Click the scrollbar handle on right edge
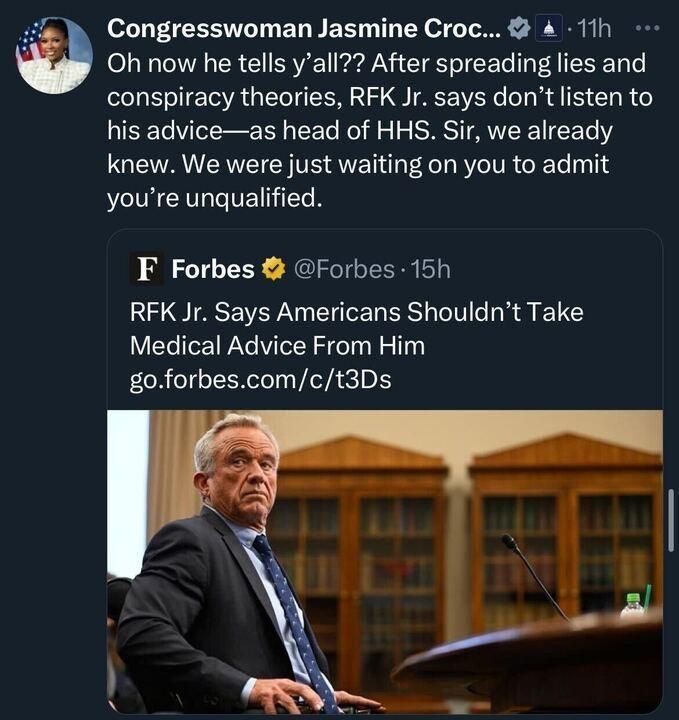Screen dimensions: 679x720 tap(672, 520)
